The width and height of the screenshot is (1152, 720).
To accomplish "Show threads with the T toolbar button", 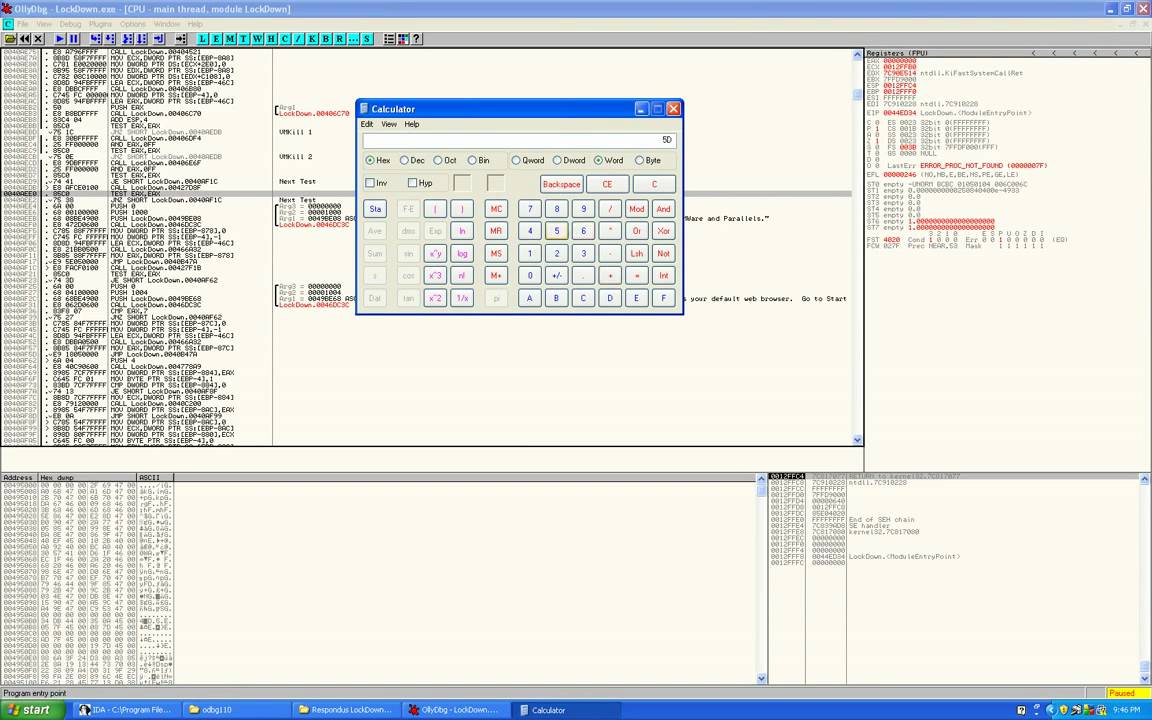I will [x=243, y=39].
